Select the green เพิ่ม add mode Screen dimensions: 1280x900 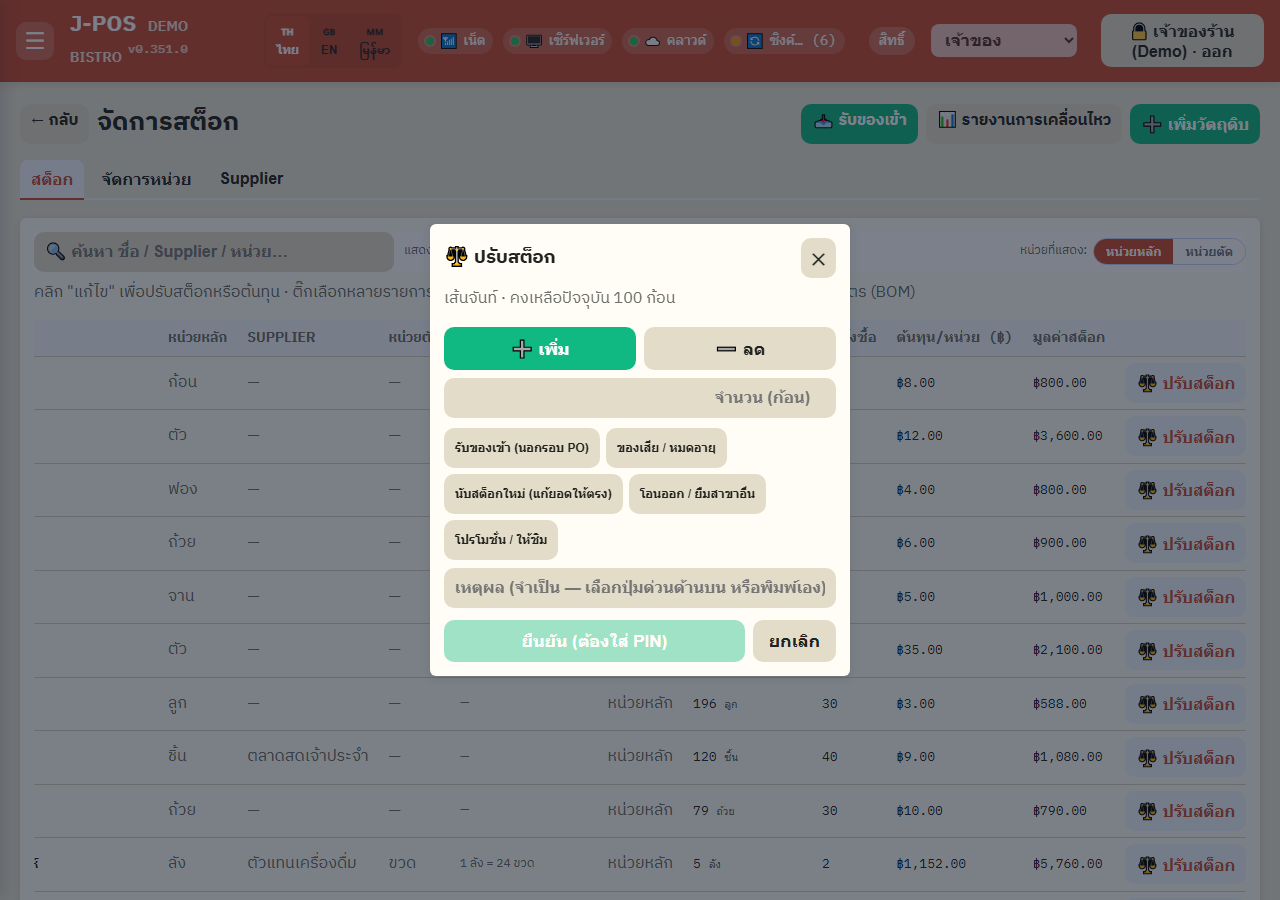[540, 349]
